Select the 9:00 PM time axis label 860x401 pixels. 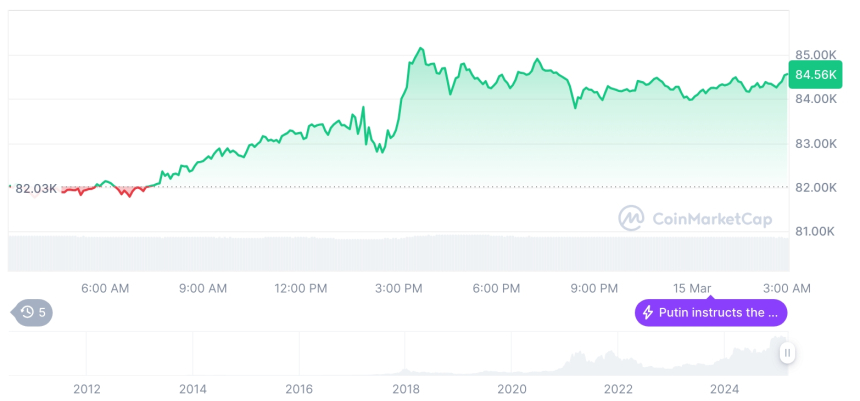(594, 288)
